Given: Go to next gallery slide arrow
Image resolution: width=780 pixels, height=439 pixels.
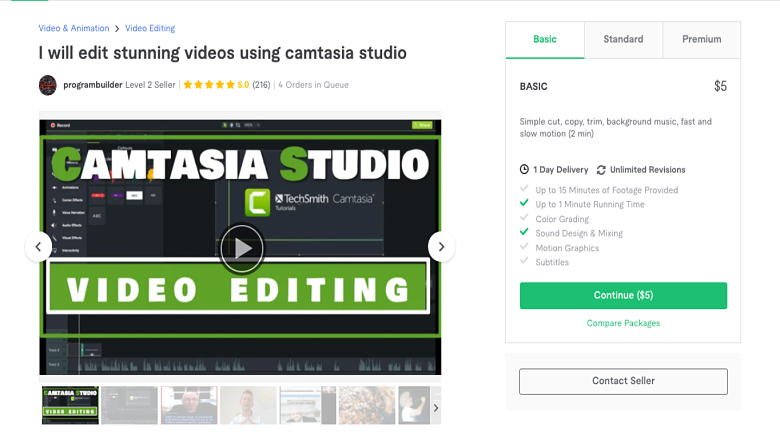Looking at the screenshot, I should [441, 247].
